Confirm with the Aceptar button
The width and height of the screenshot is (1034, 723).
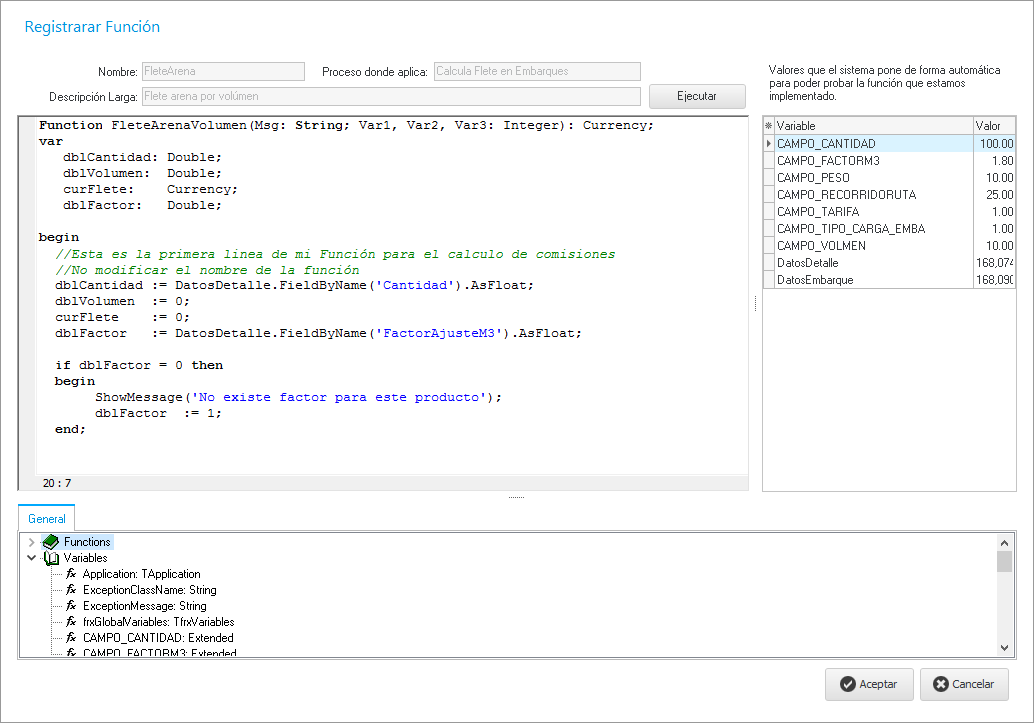pos(868,685)
